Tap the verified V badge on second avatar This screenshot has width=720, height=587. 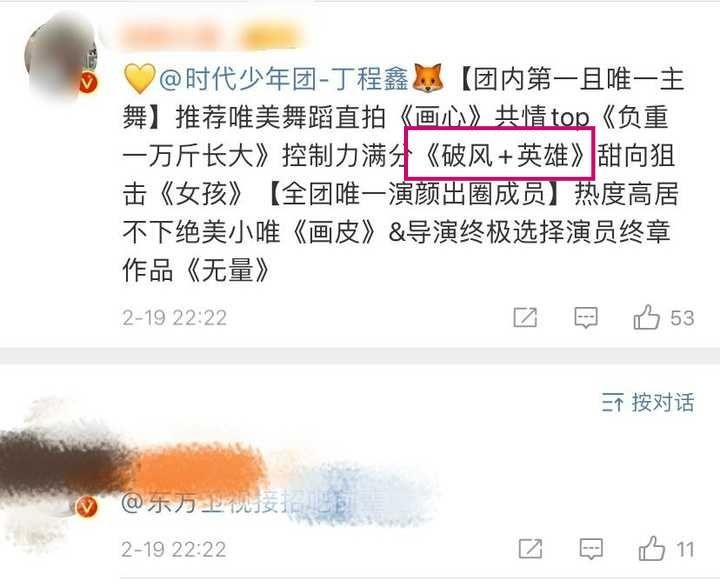[x=87, y=507]
